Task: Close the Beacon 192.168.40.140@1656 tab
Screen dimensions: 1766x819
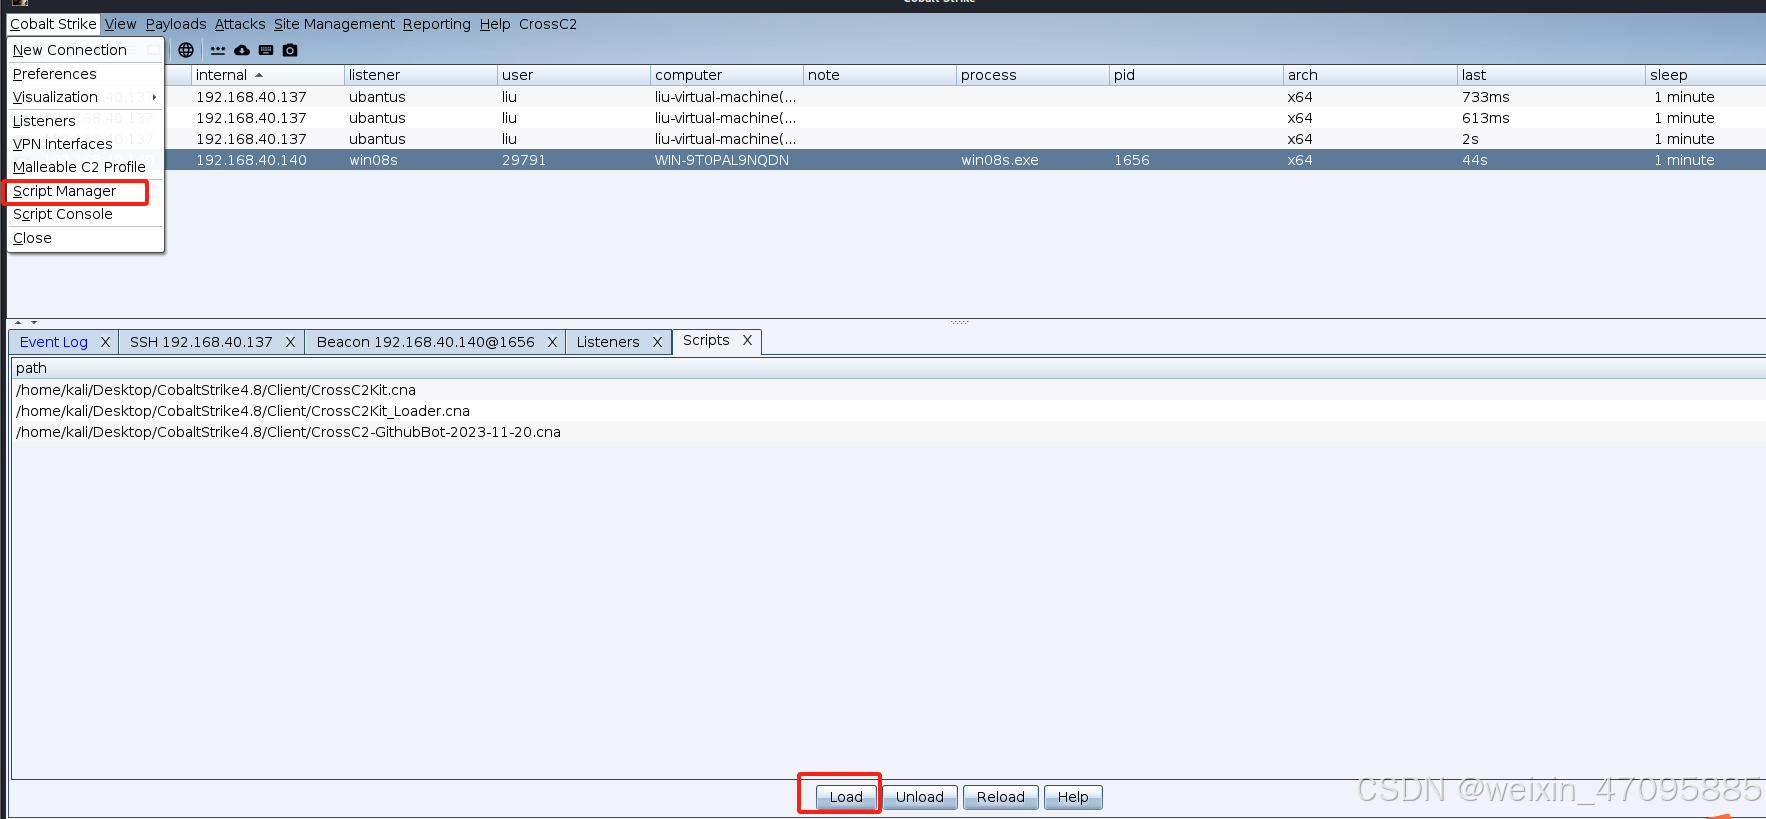Action: (552, 342)
